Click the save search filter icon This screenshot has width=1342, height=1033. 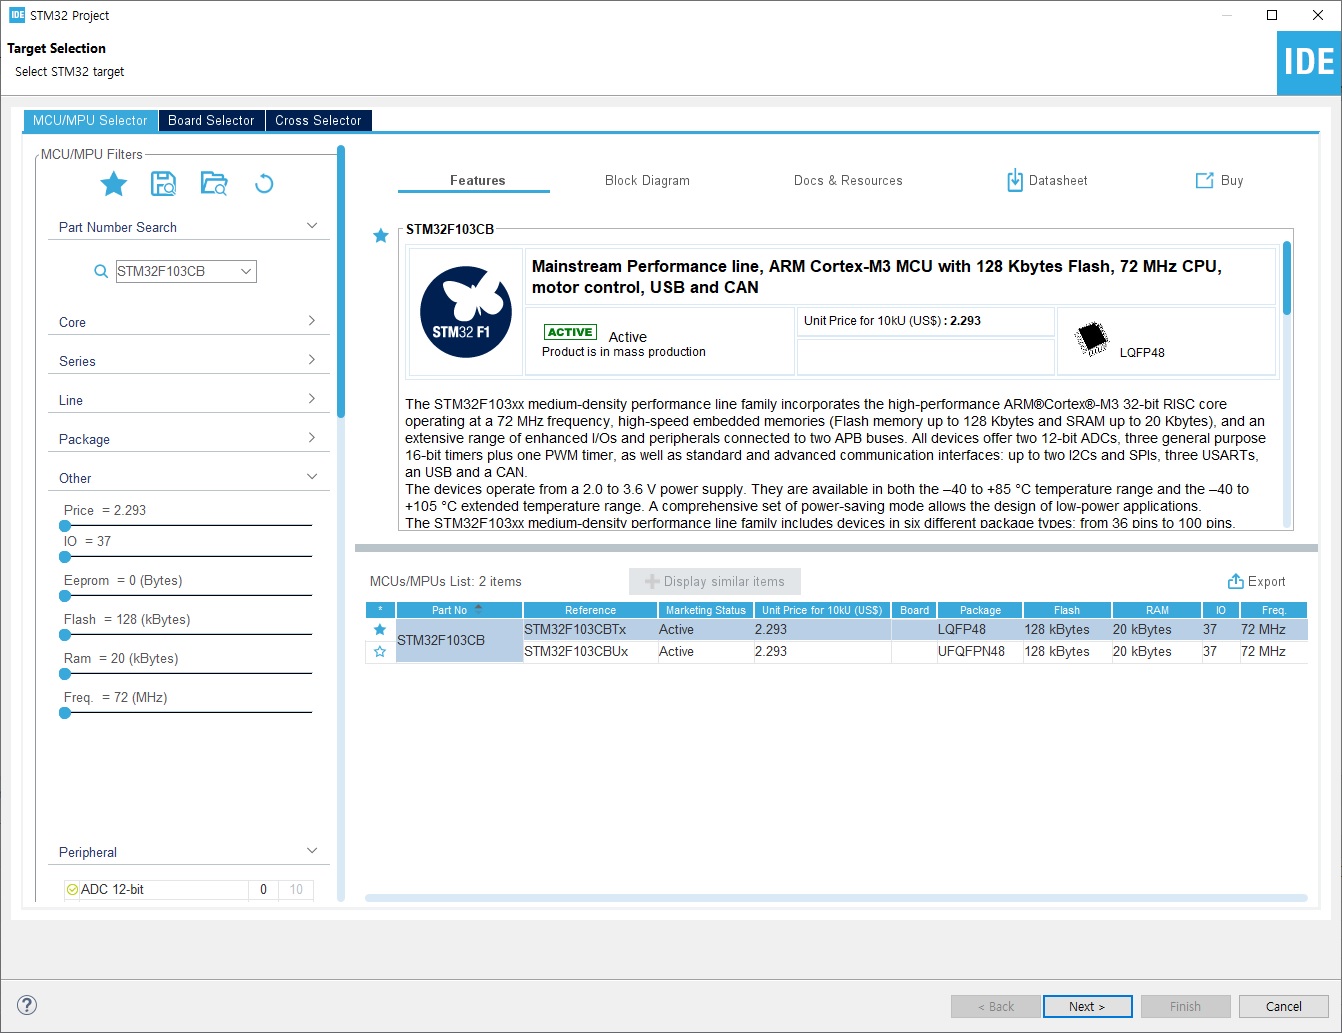163,184
